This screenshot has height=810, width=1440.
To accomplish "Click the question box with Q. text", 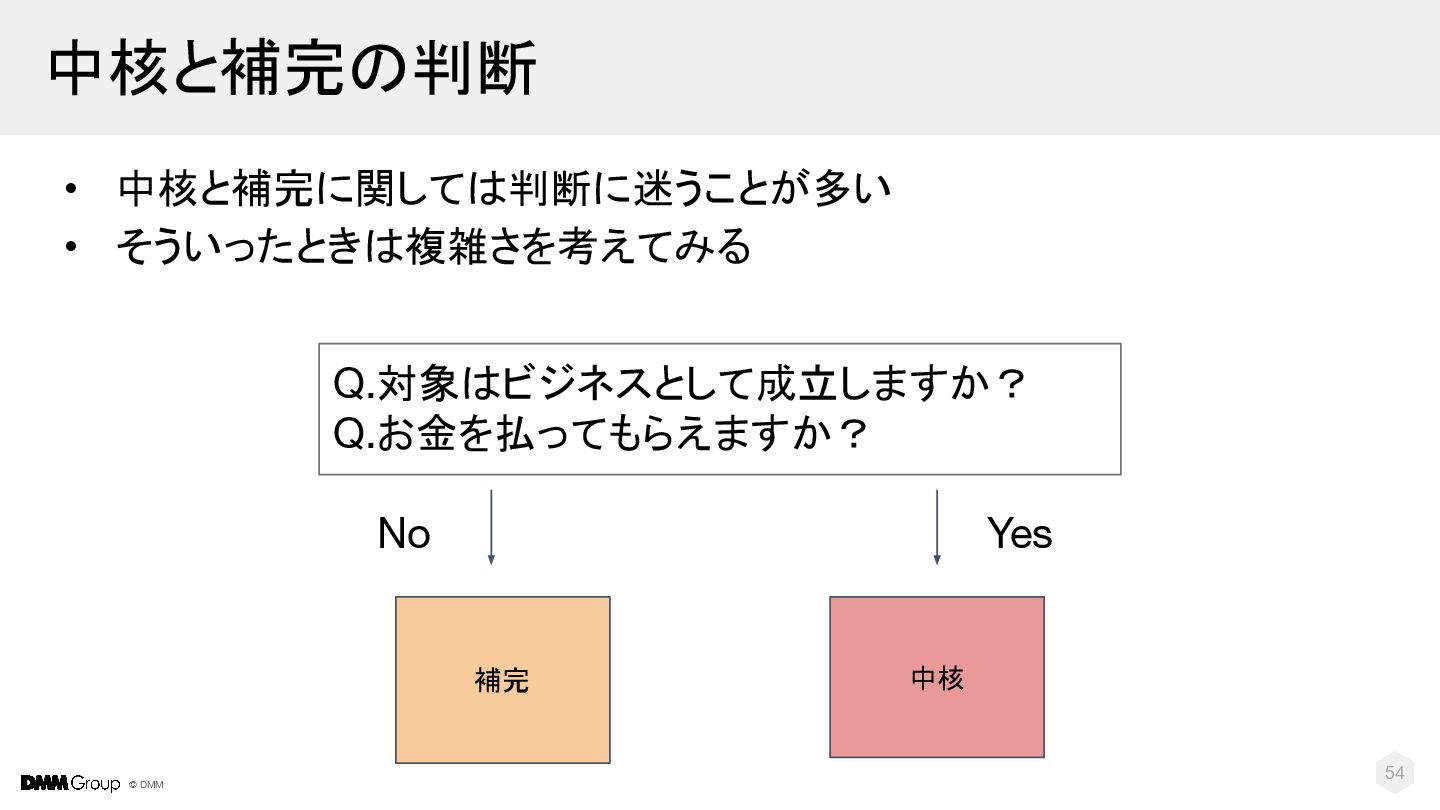I will point(720,409).
